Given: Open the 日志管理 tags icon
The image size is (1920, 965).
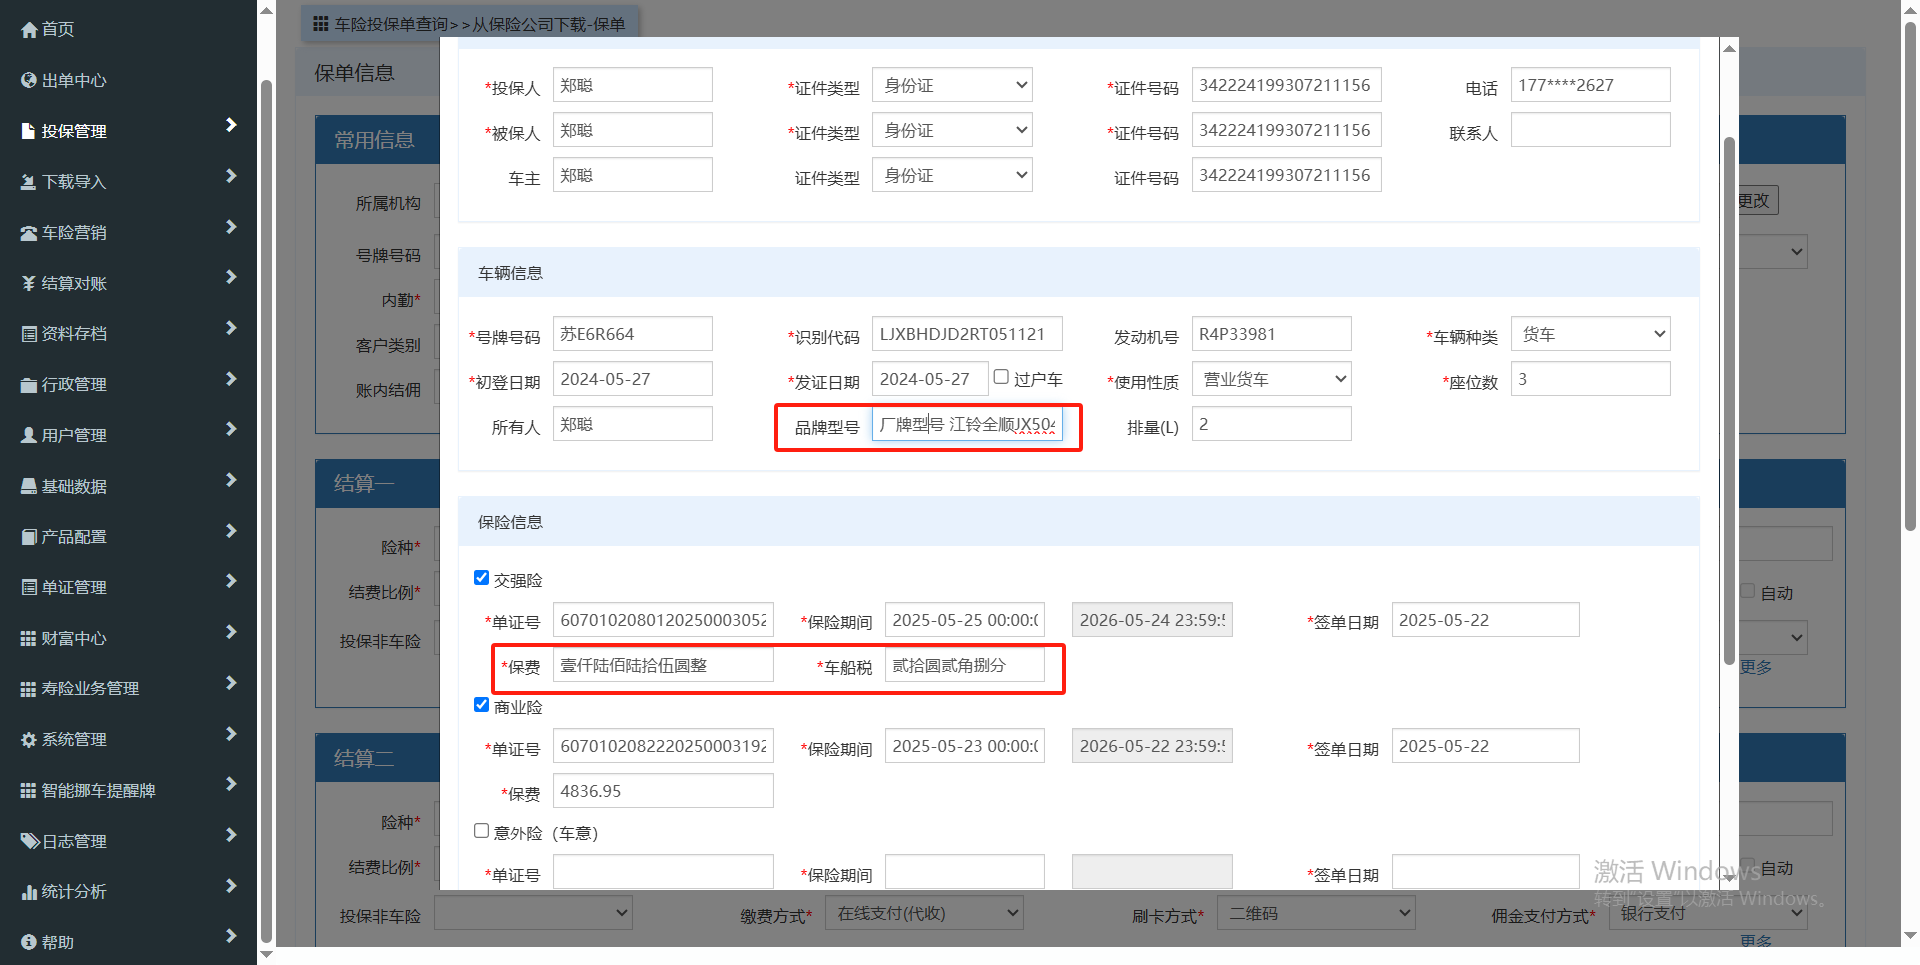Looking at the screenshot, I should (x=30, y=842).
